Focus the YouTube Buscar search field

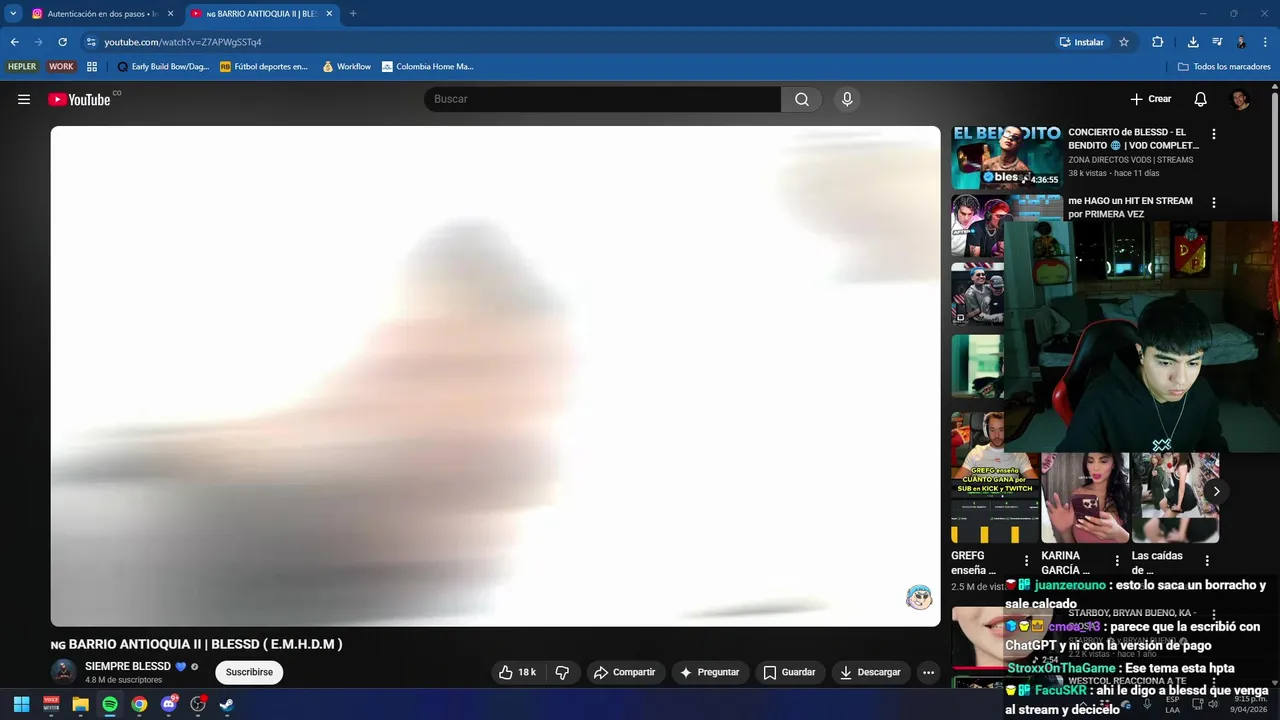[x=602, y=99]
